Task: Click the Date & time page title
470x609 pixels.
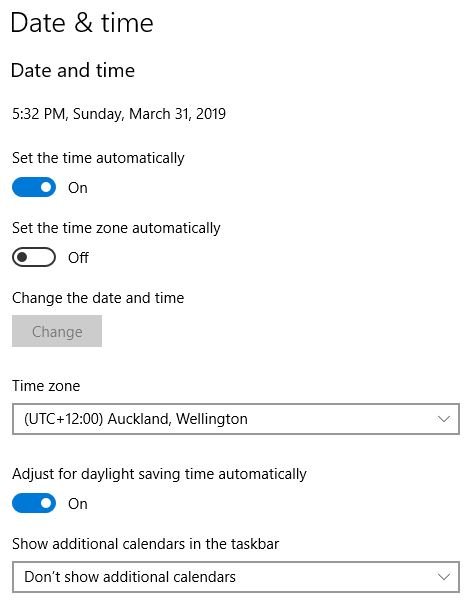Action: pyautogui.click(x=82, y=23)
